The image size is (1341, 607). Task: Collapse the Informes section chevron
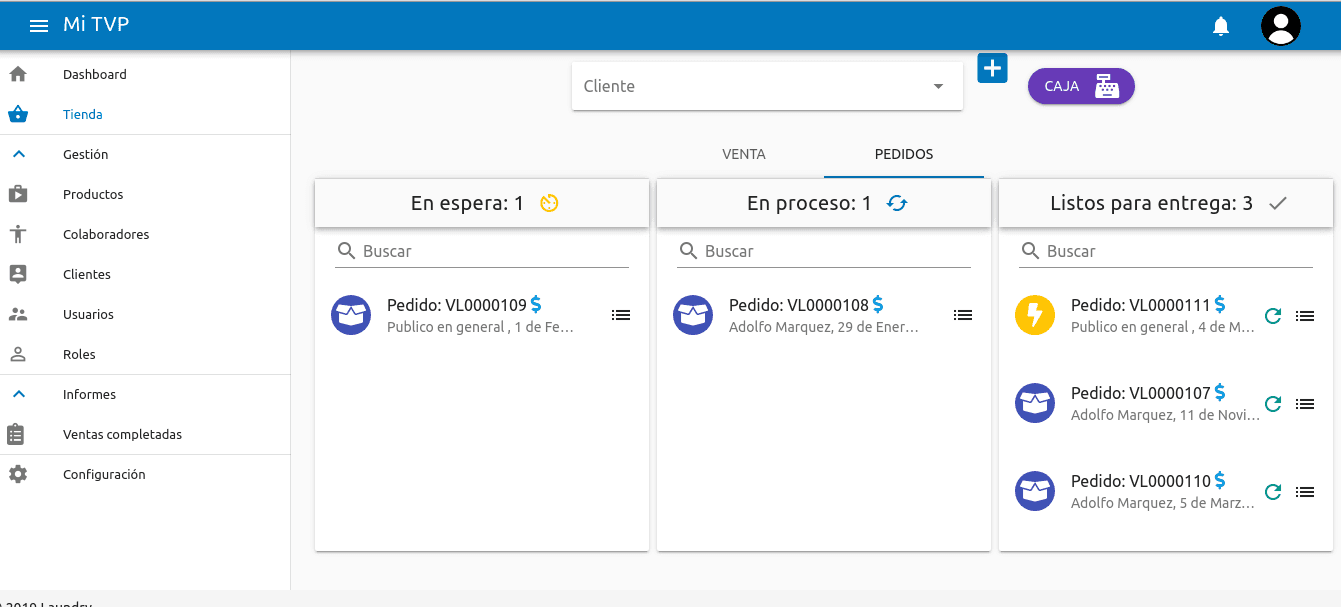(x=18, y=394)
